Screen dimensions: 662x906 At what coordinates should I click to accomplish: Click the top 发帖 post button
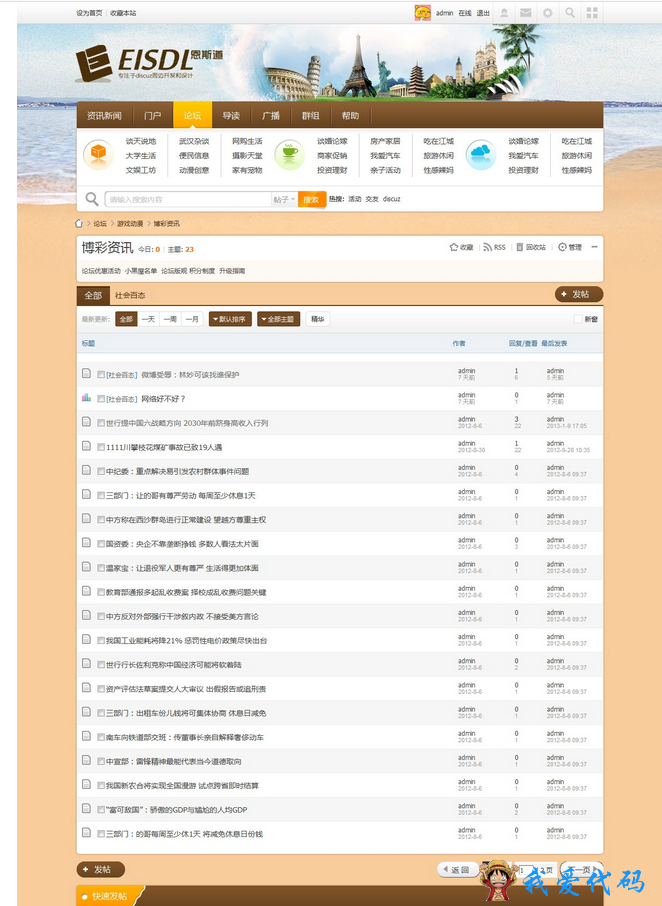point(579,294)
